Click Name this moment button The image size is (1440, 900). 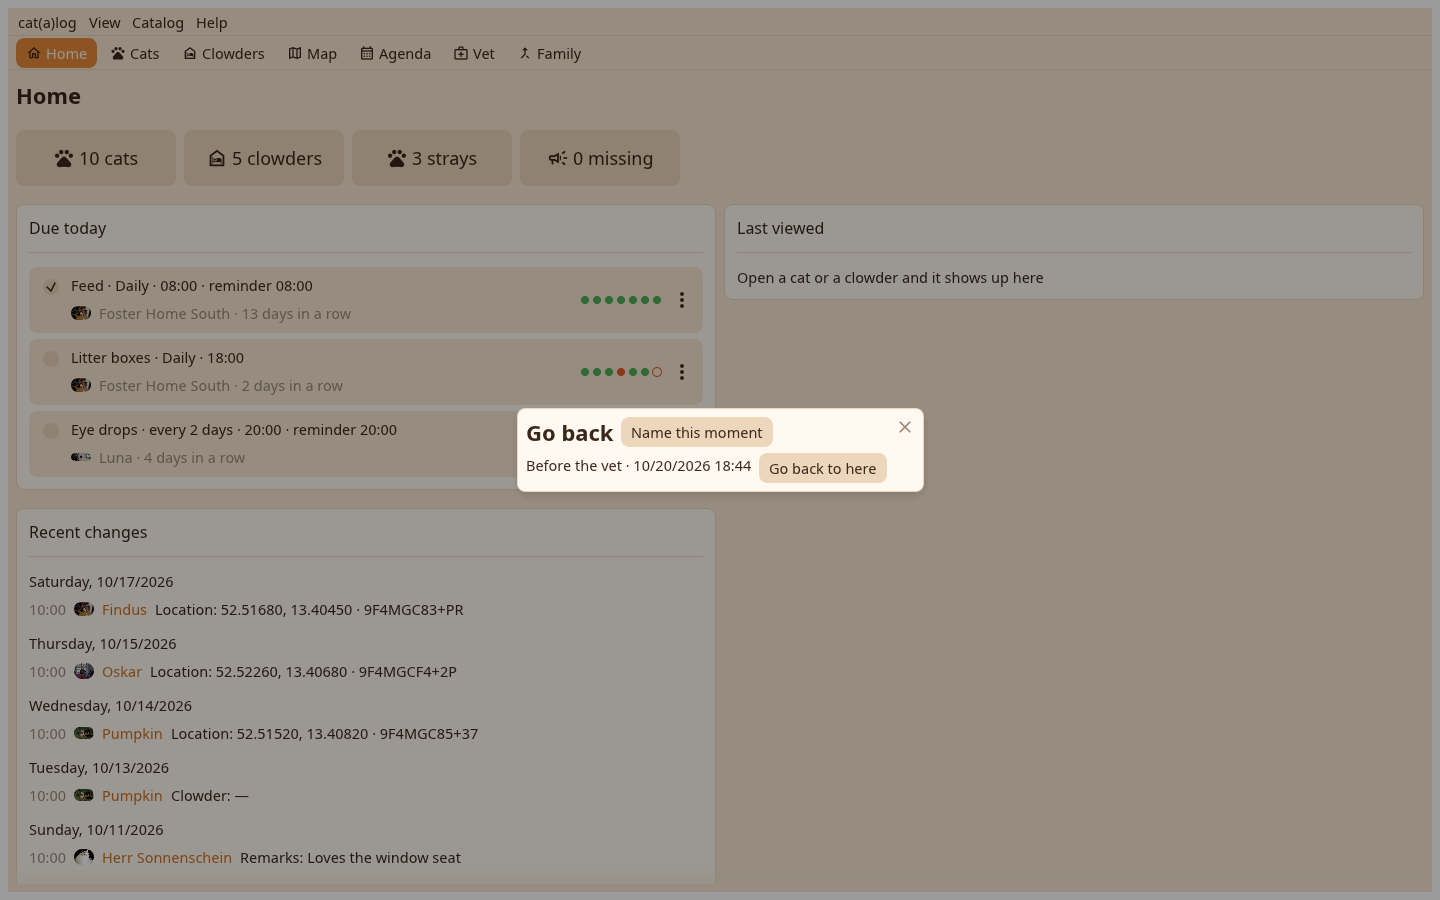697,432
